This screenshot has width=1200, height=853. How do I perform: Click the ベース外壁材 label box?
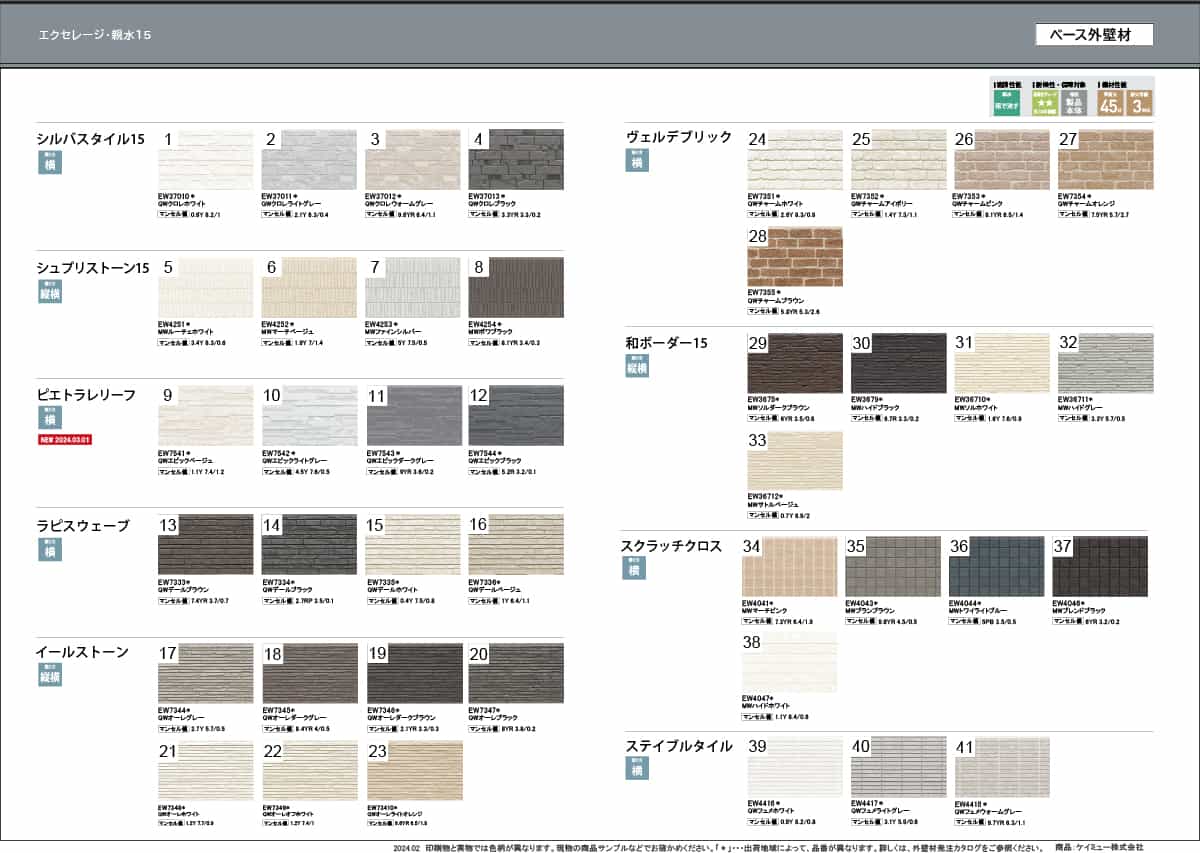coord(1094,34)
